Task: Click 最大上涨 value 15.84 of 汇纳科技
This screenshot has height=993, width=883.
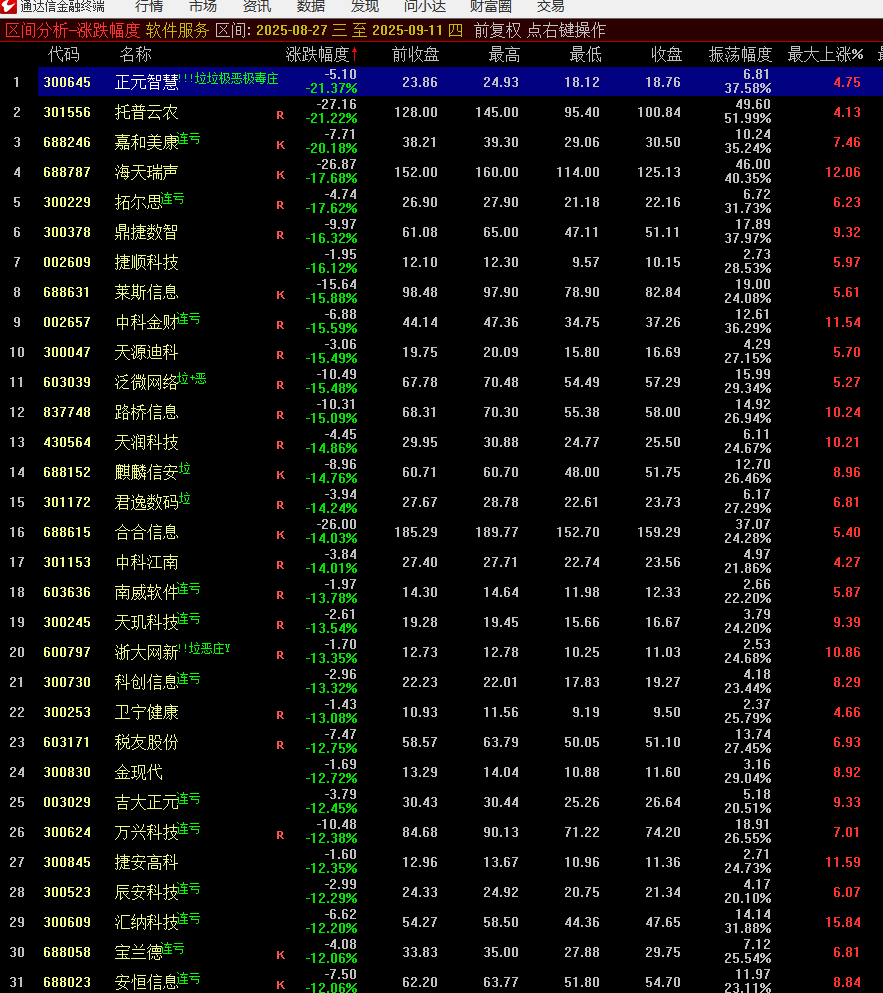Action: tap(843, 922)
